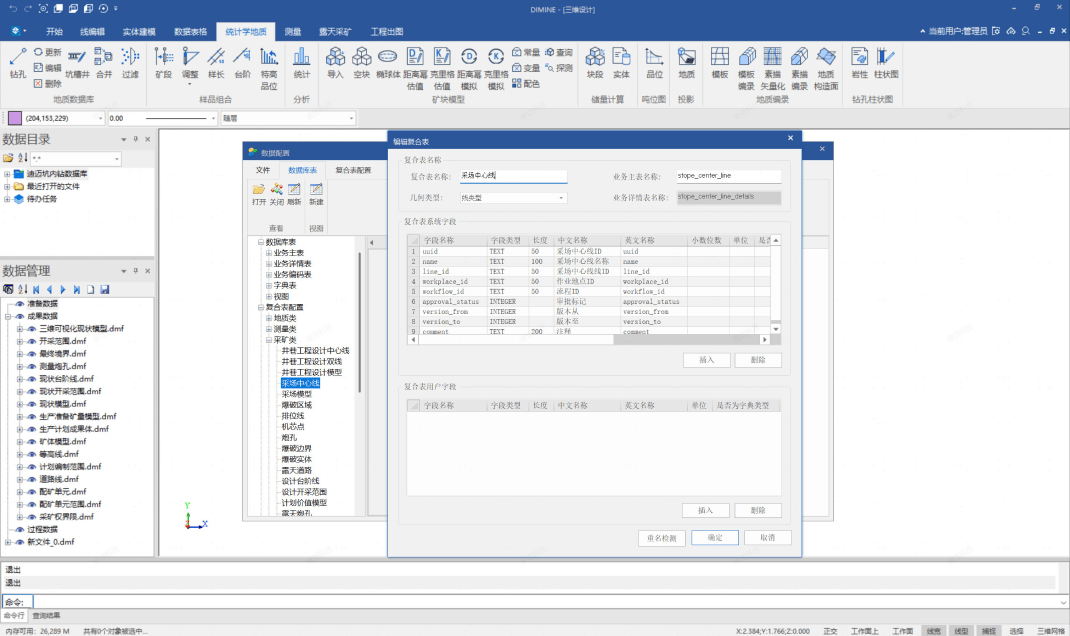Toggle visibility of 等高线.dmf

(31, 454)
